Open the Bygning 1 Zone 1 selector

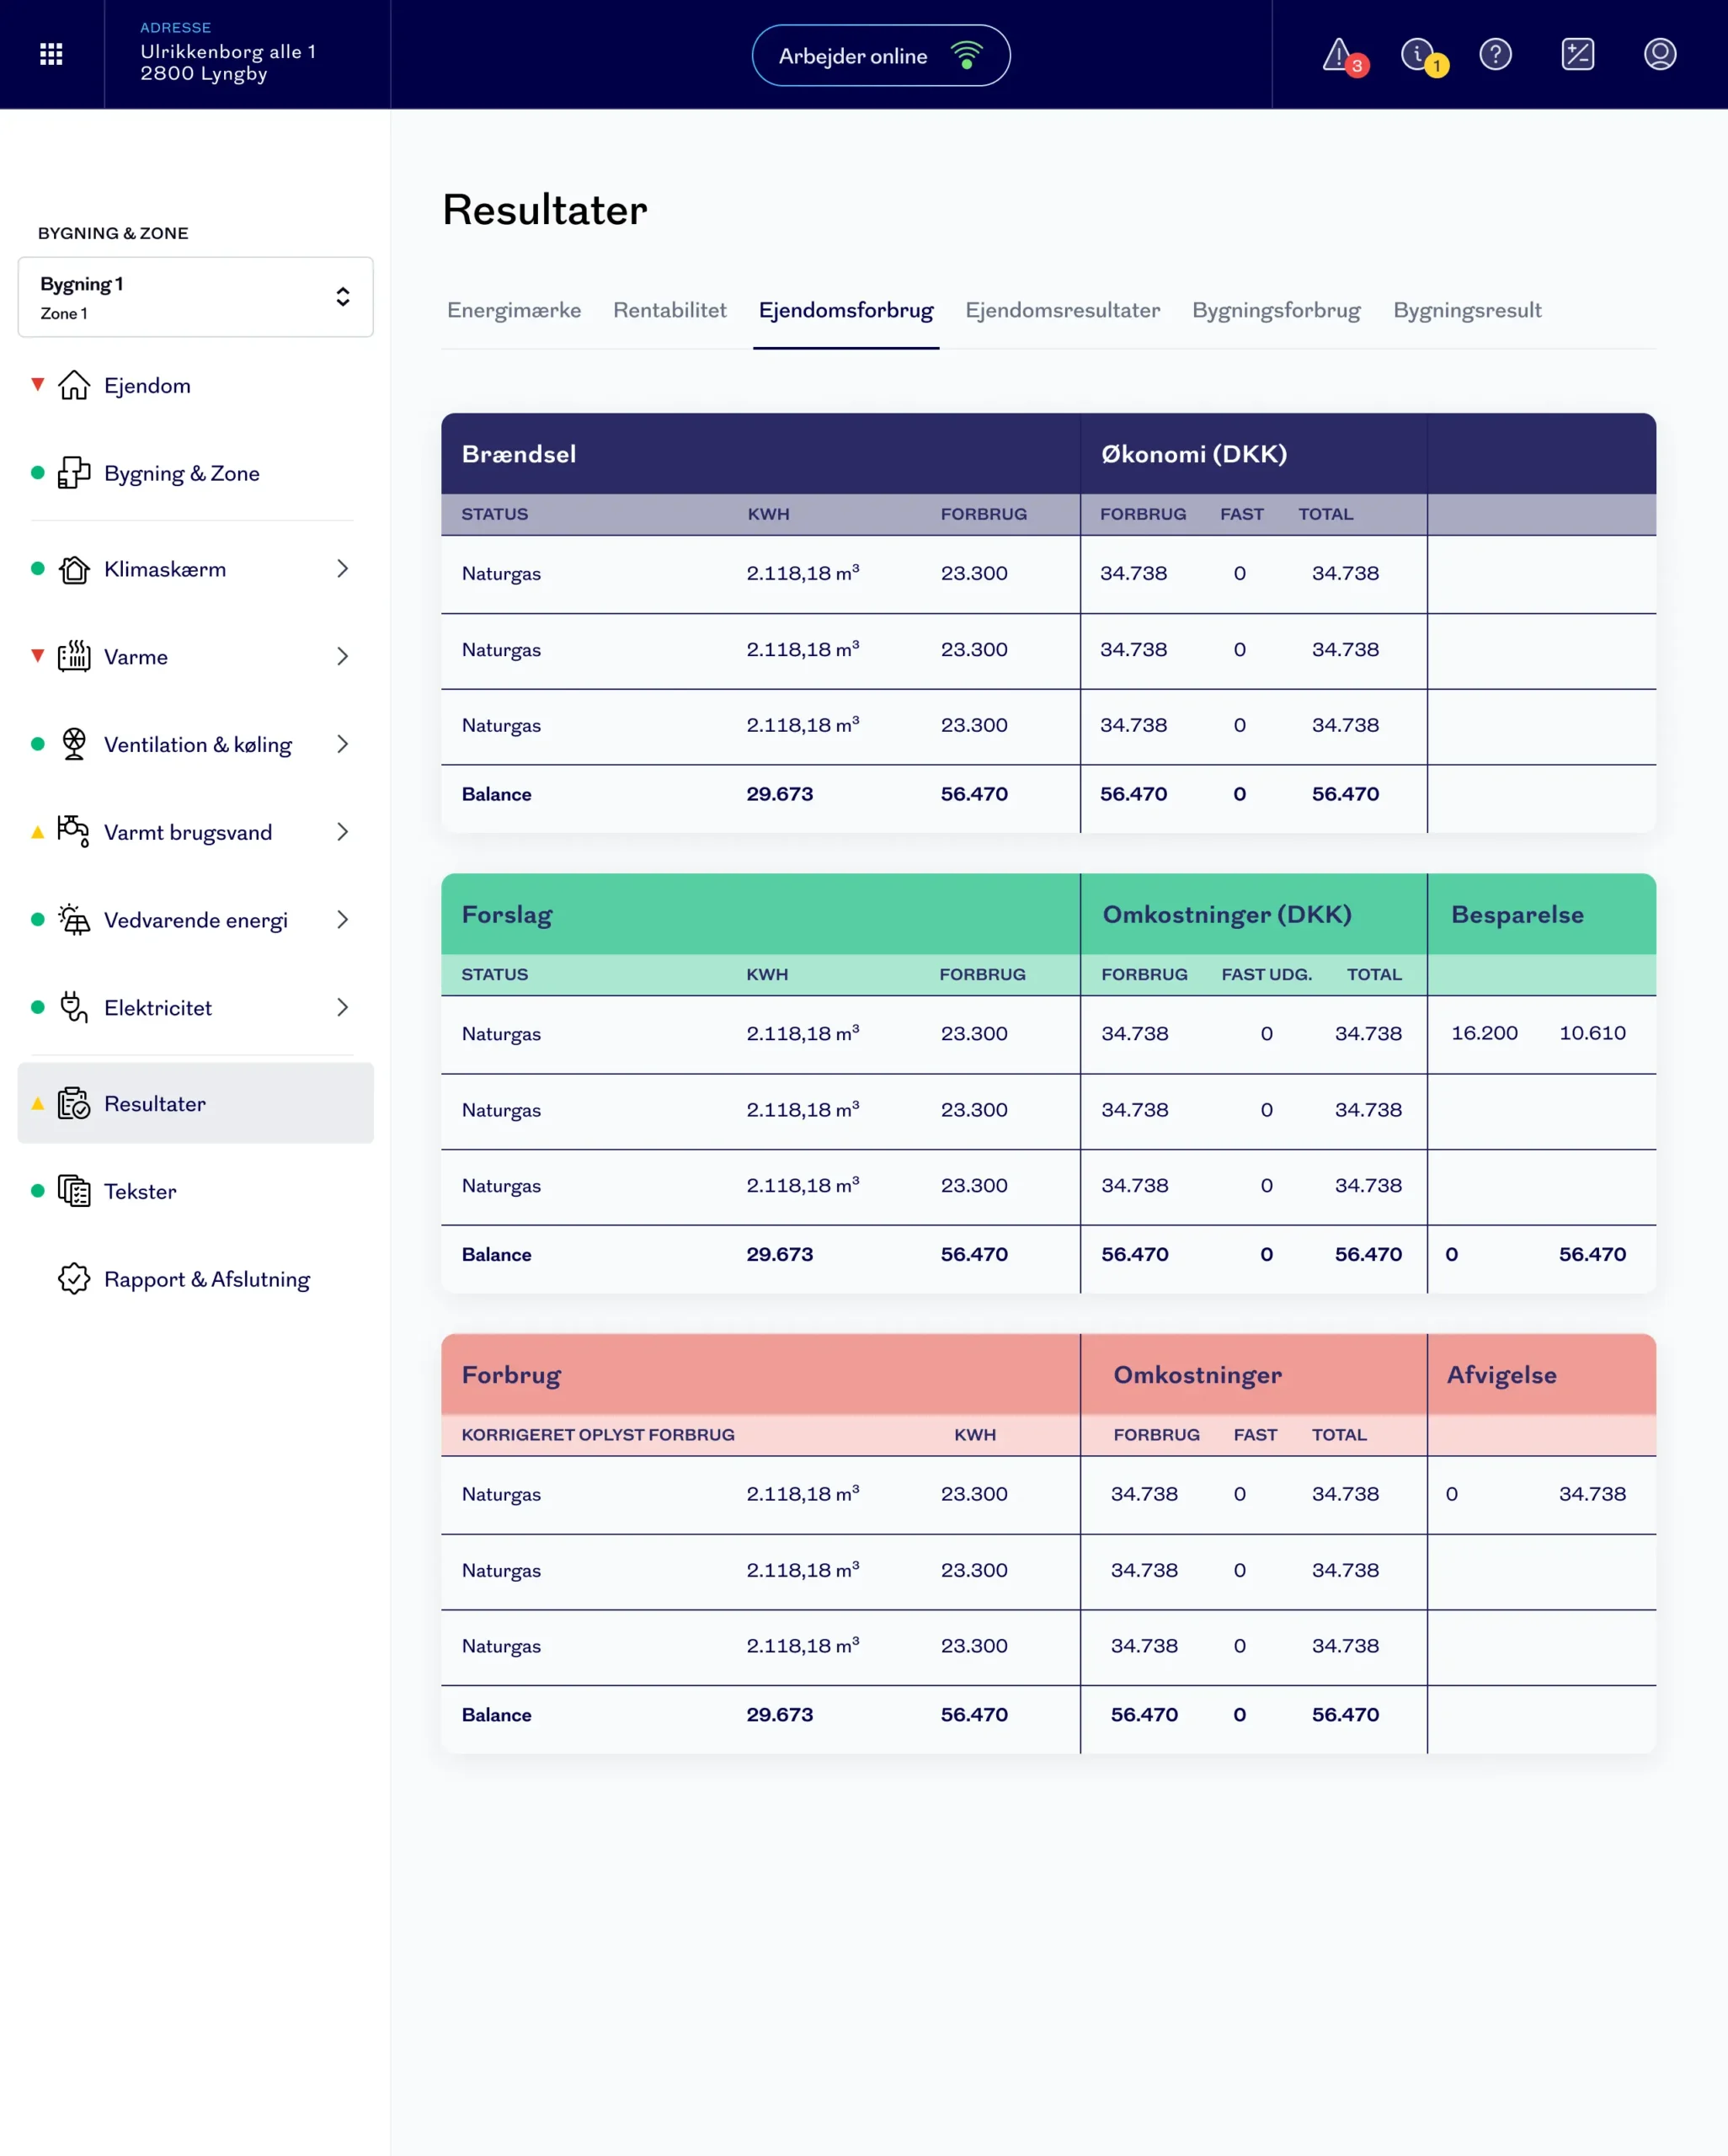196,297
